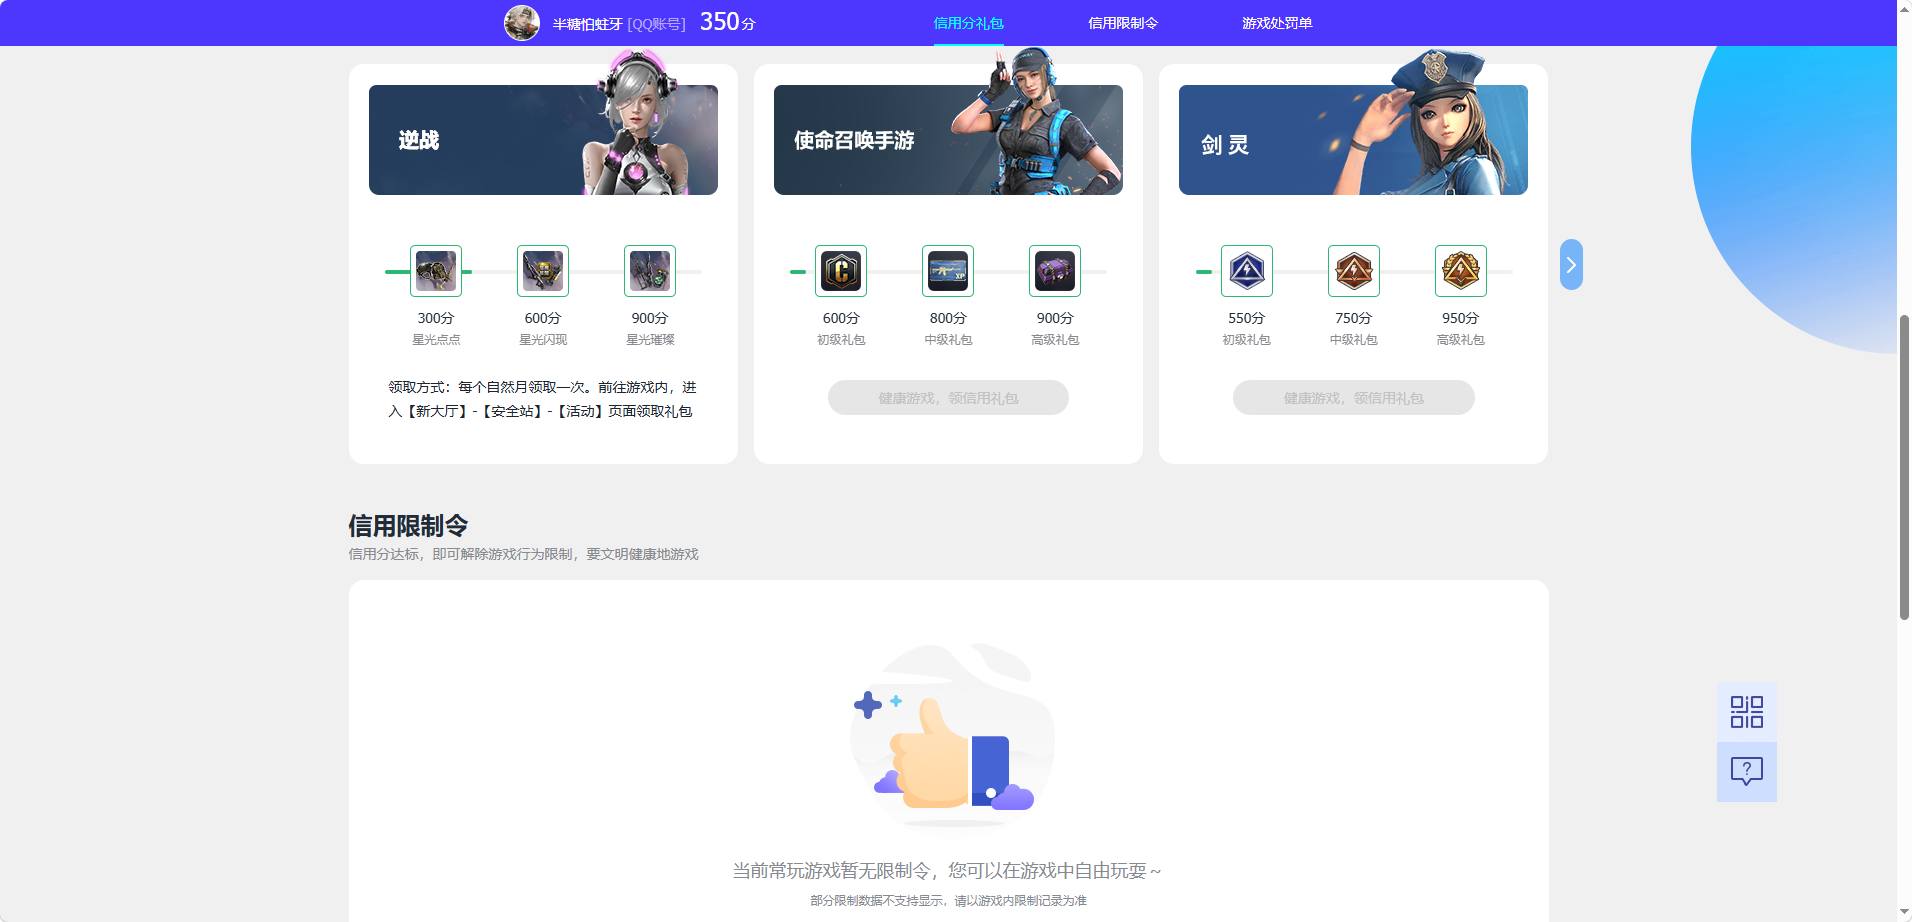Select 使命召唤手游 600分 初级礼包 icon
The height and width of the screenshot is (922, 1912).
coord(841,271)
